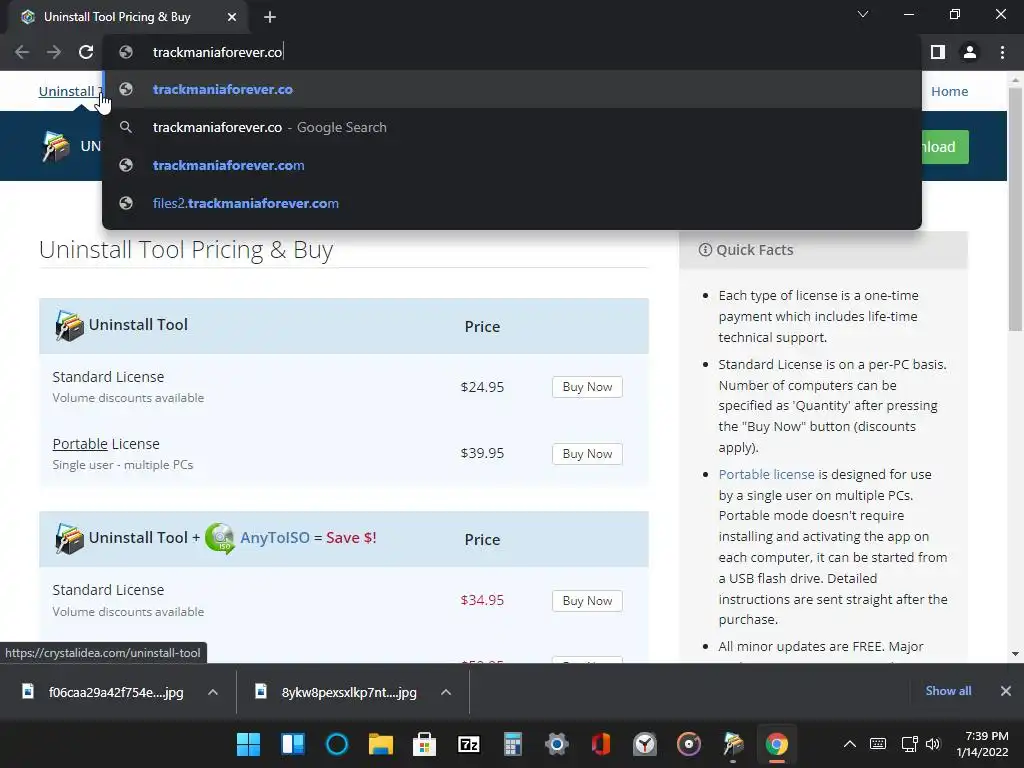Screen dimensions: 1024x768
Task: Open Microsoft Office from the taskbar
Action: 601,744
